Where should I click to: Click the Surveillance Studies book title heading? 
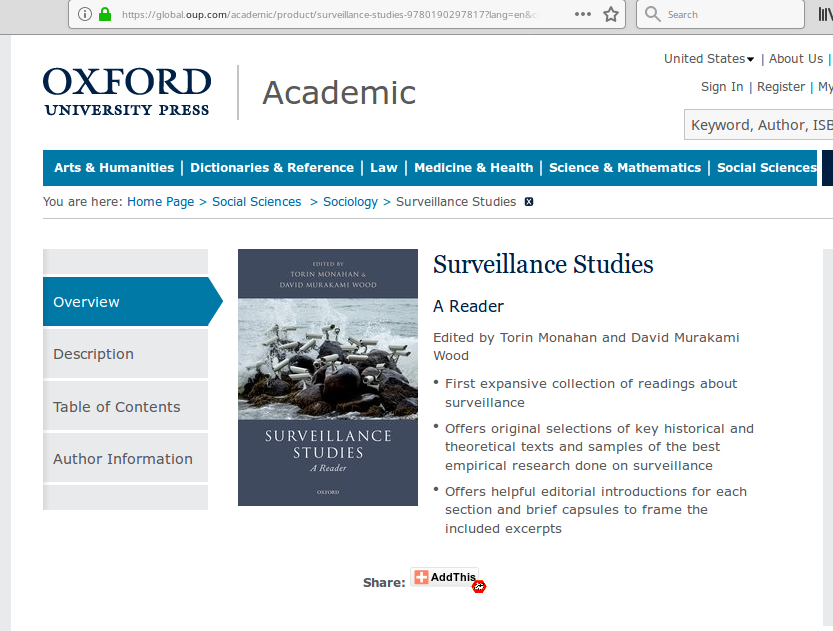pyautogui.click(x=543, y=265)
